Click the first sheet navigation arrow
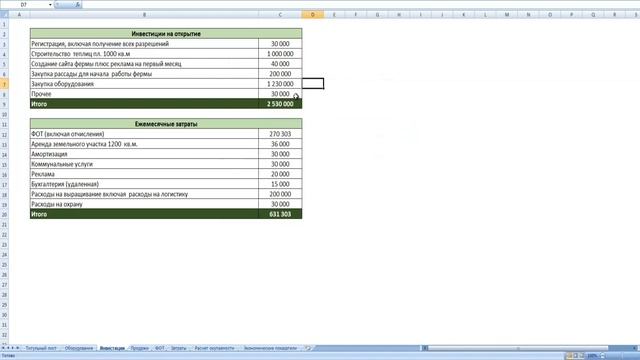Viewport: 640px width, 360px height. [x=2, y=348]
